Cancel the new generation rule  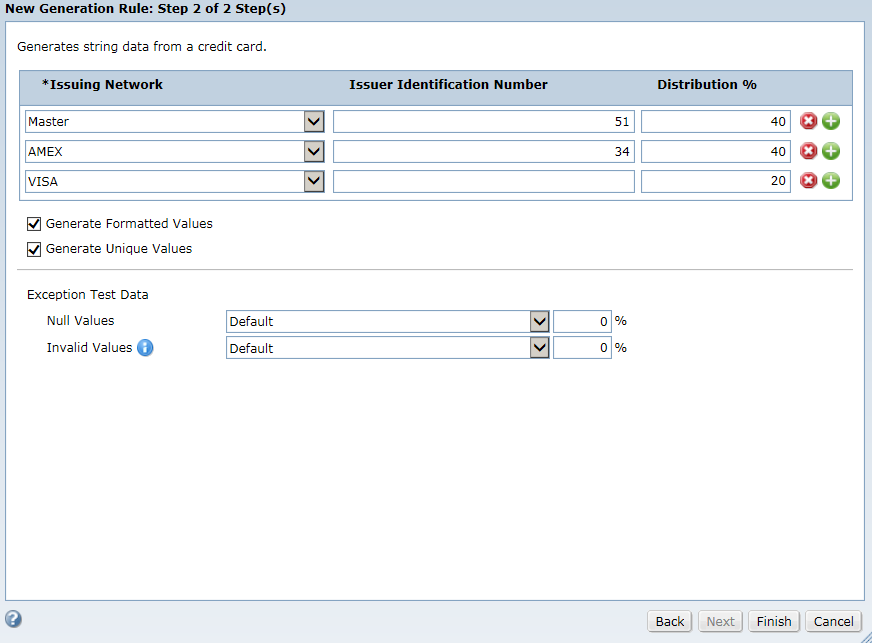coord(833,621)
